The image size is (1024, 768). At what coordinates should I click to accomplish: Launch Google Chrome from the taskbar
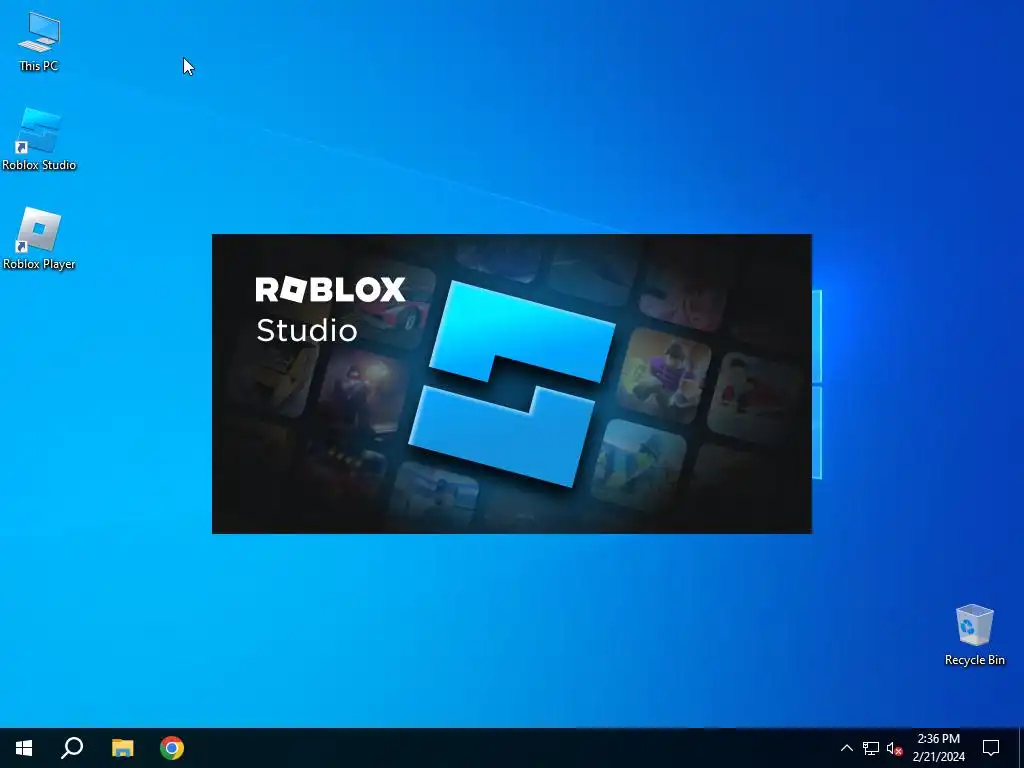(x=172, y=748)
